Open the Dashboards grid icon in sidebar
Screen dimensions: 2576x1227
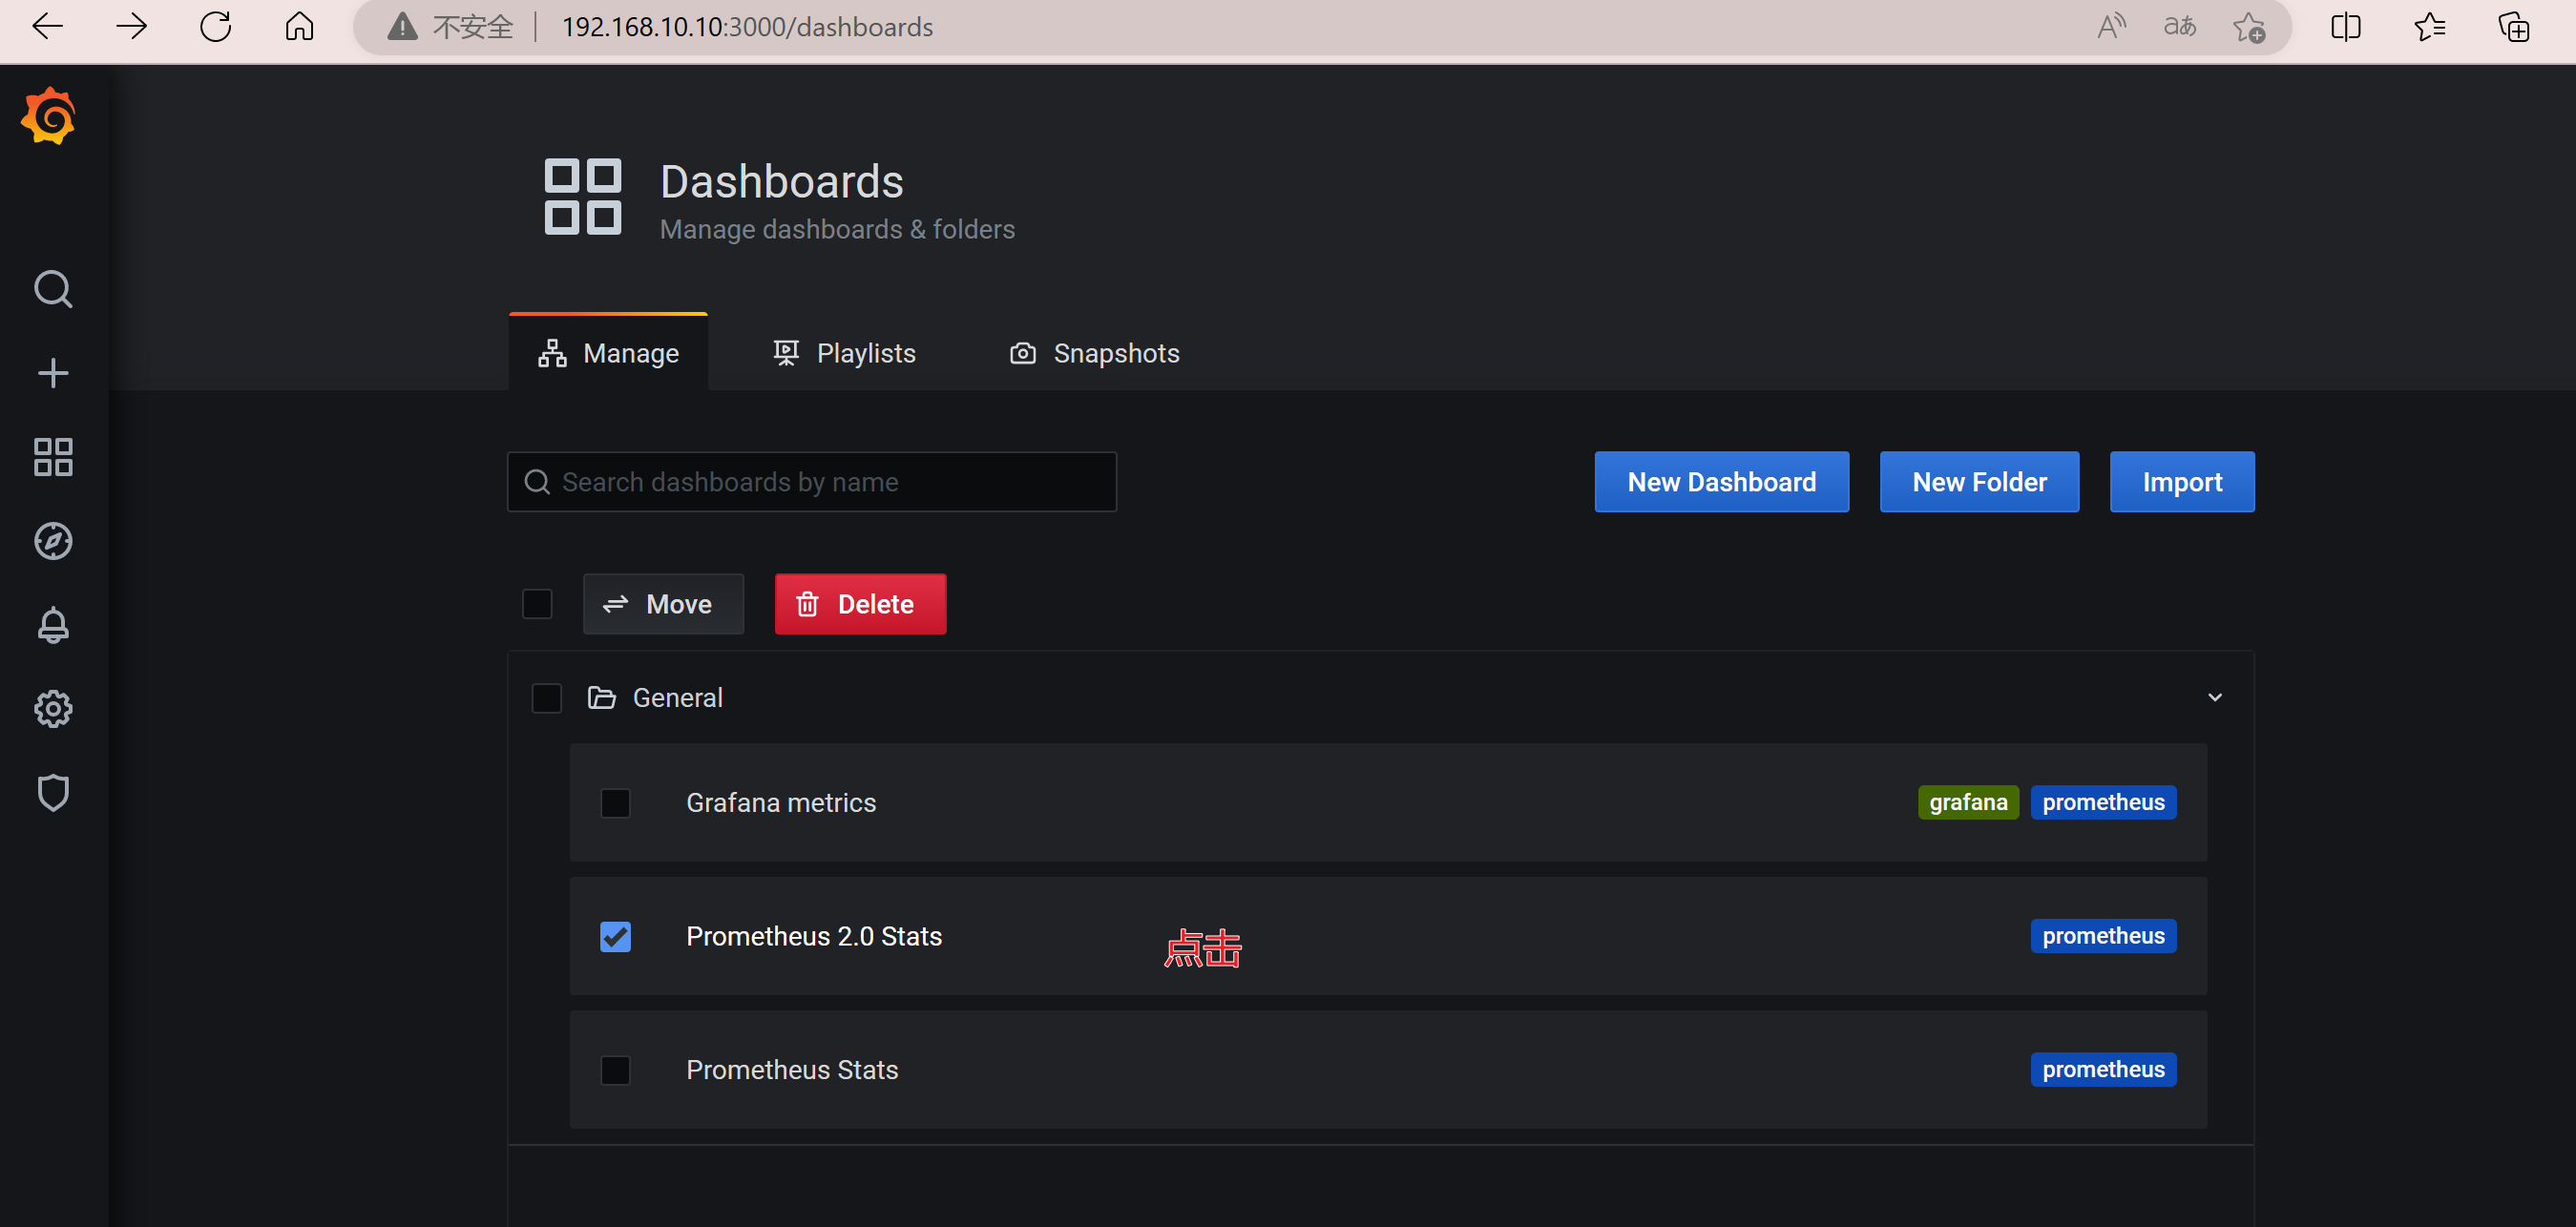pos(53,457)
